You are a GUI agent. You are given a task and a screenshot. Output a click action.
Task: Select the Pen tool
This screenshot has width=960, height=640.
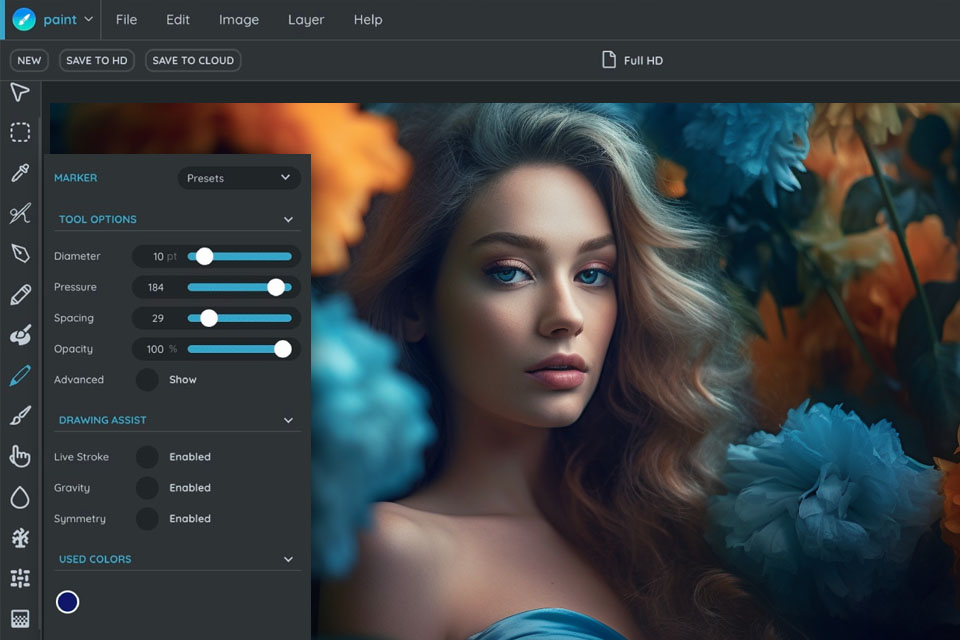click(19, 253)
